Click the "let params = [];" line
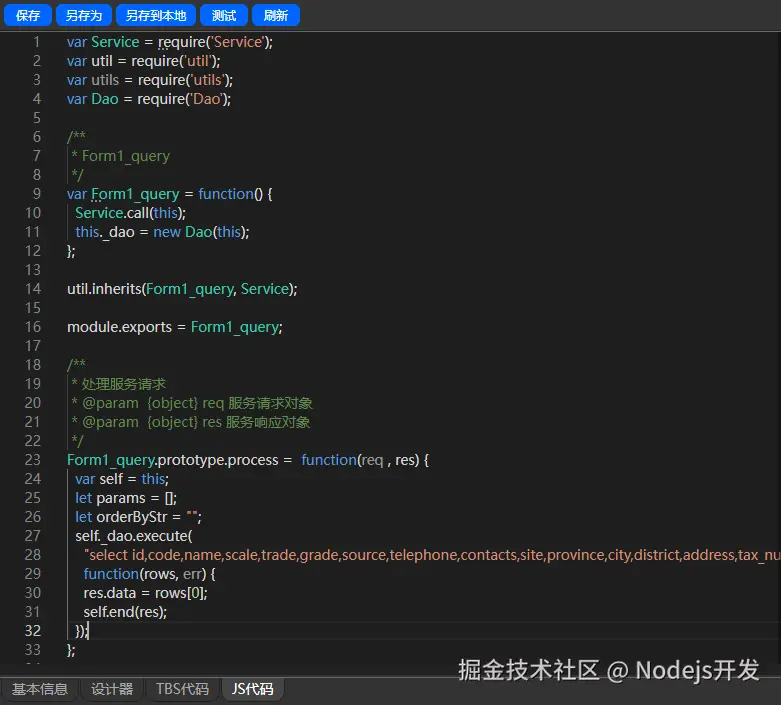Image resolution: width=781 pixels, height=705 pixels. [x=126, y=498]
